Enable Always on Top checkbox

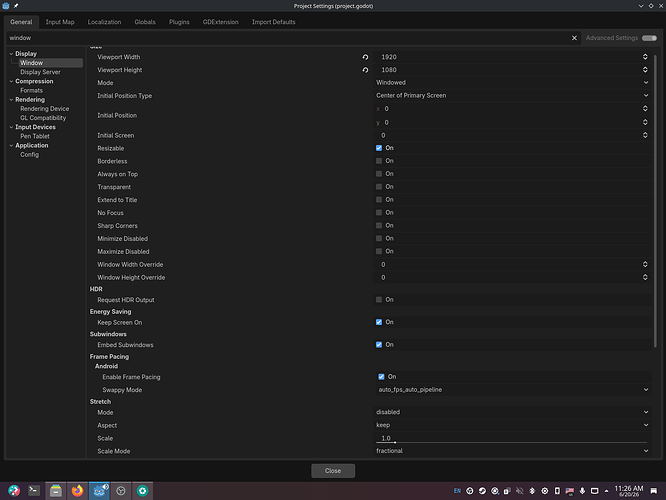pos(379,174)
